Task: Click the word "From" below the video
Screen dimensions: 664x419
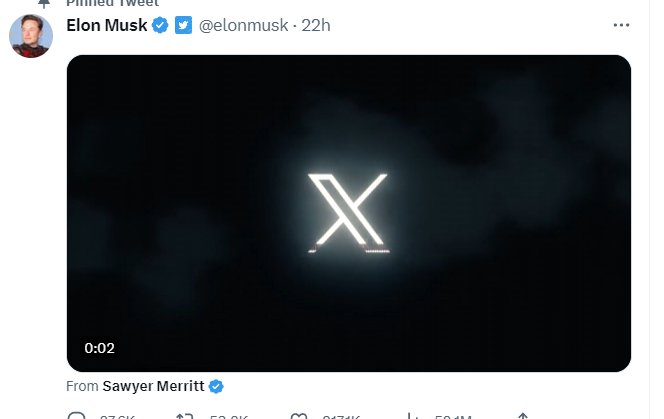Action: click(81, 386)
